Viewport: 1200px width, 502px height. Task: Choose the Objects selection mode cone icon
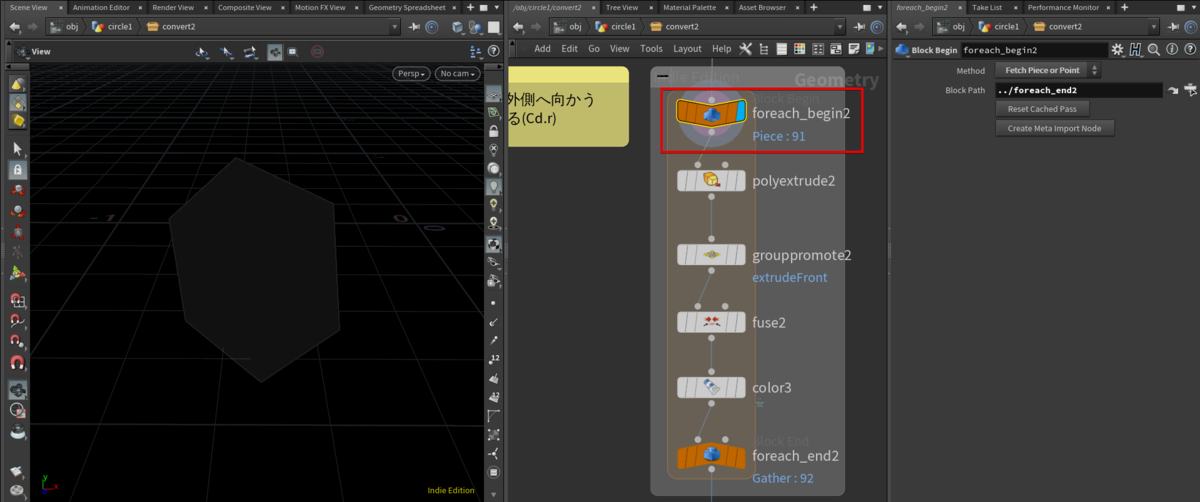click(x=17, y=85)
